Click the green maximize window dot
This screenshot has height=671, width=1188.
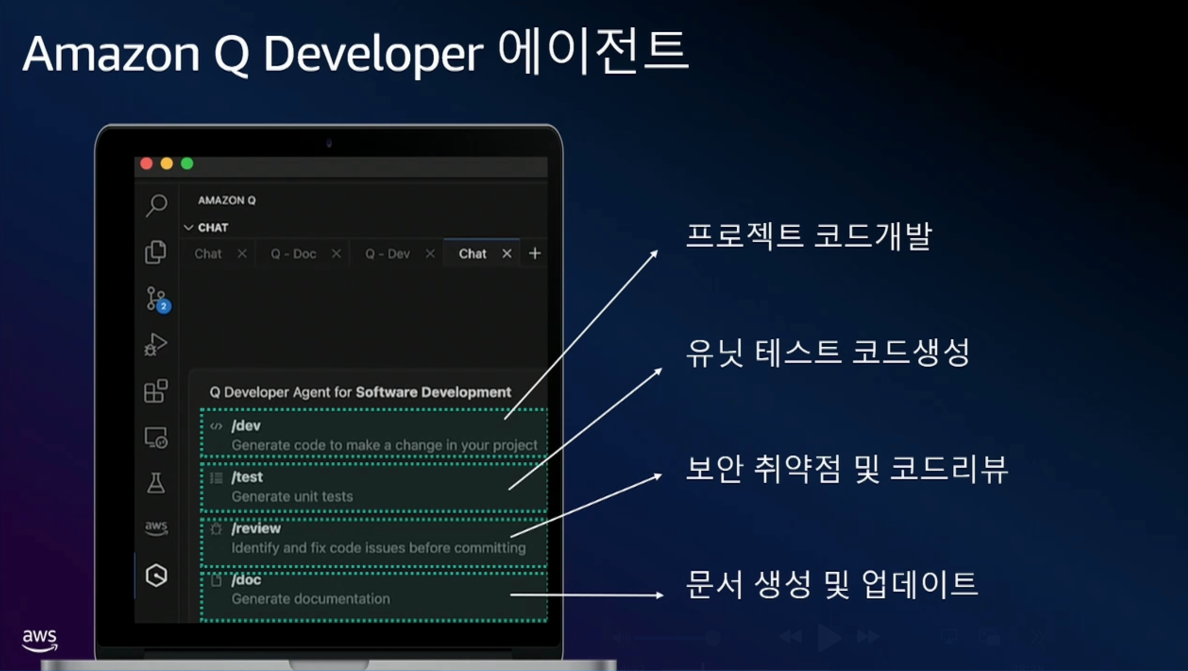[187, 164]
